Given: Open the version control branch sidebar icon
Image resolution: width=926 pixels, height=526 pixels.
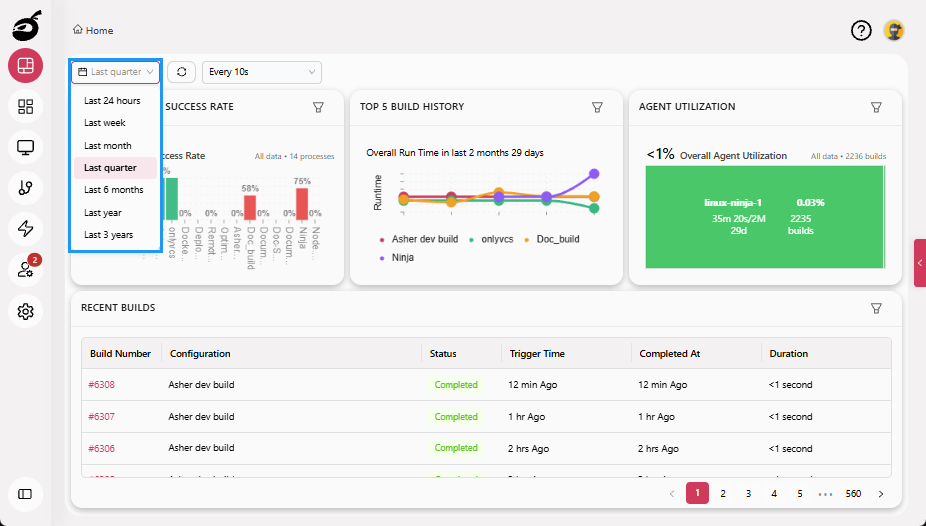Looking at the screenshot, I should pyautogui.click(x=25, y=188).
